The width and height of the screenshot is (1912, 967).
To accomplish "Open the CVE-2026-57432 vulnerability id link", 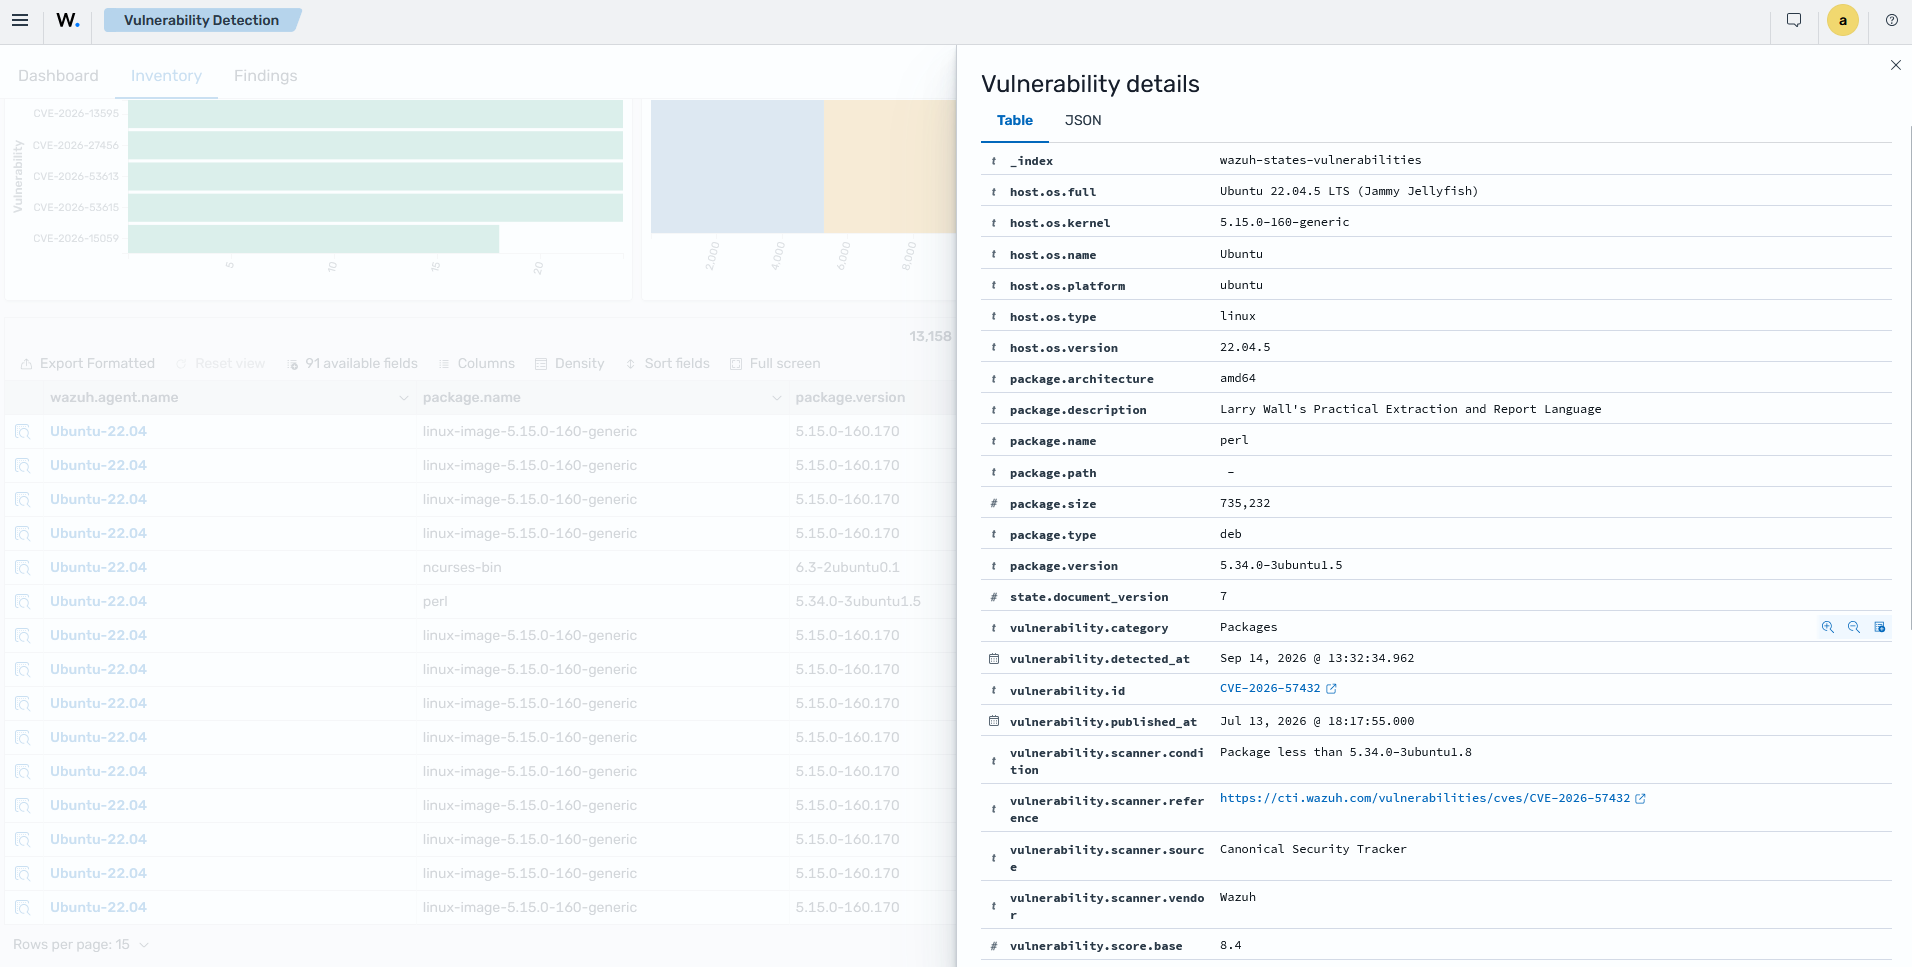I will click(1270, 688).
